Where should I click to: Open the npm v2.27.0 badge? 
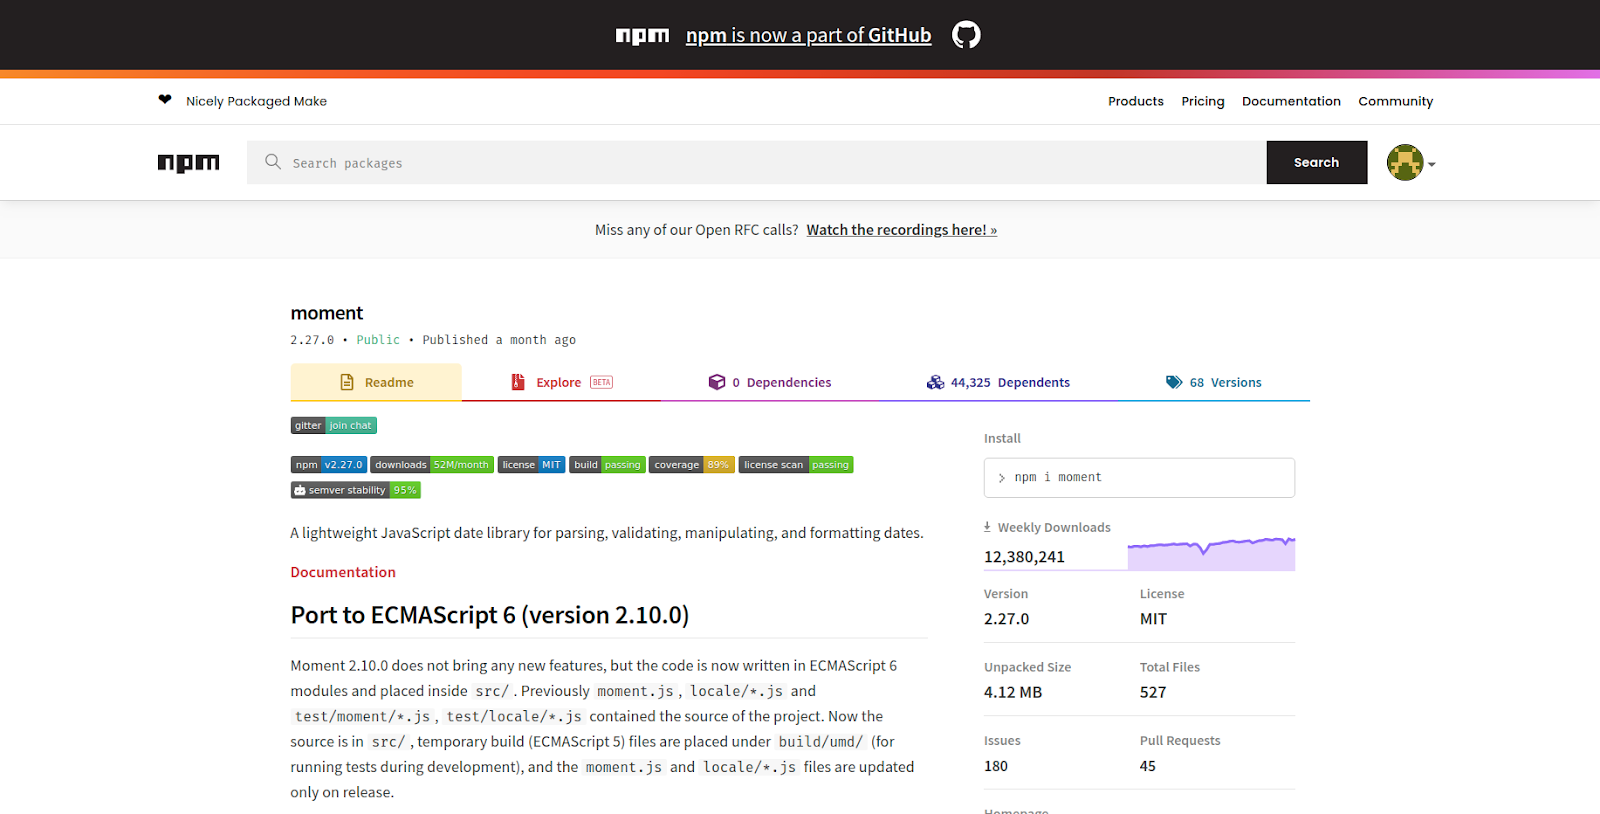(328, 465)
